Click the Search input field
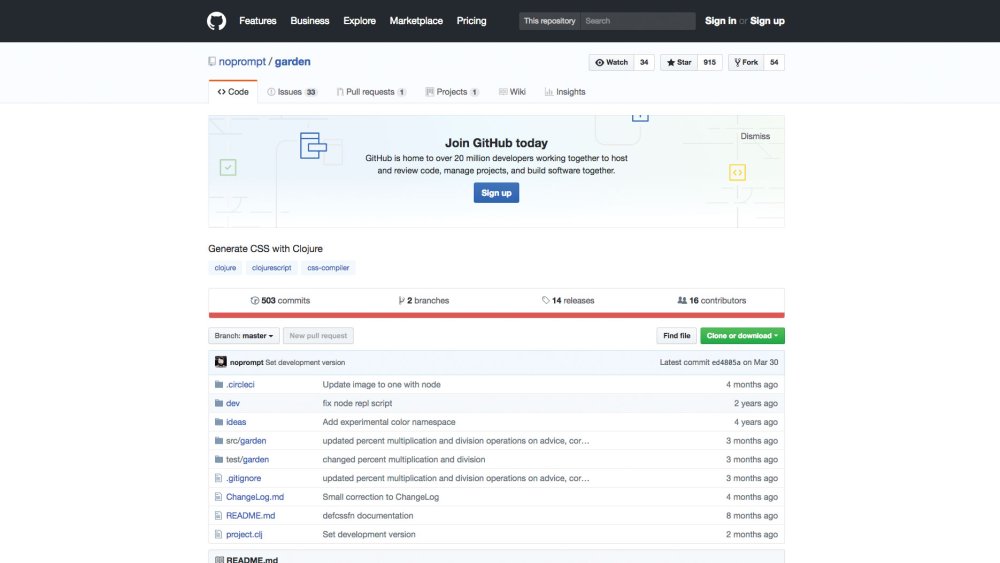Image resolution: width=1000 pixels, height=563 pixels. pos(637,21)
